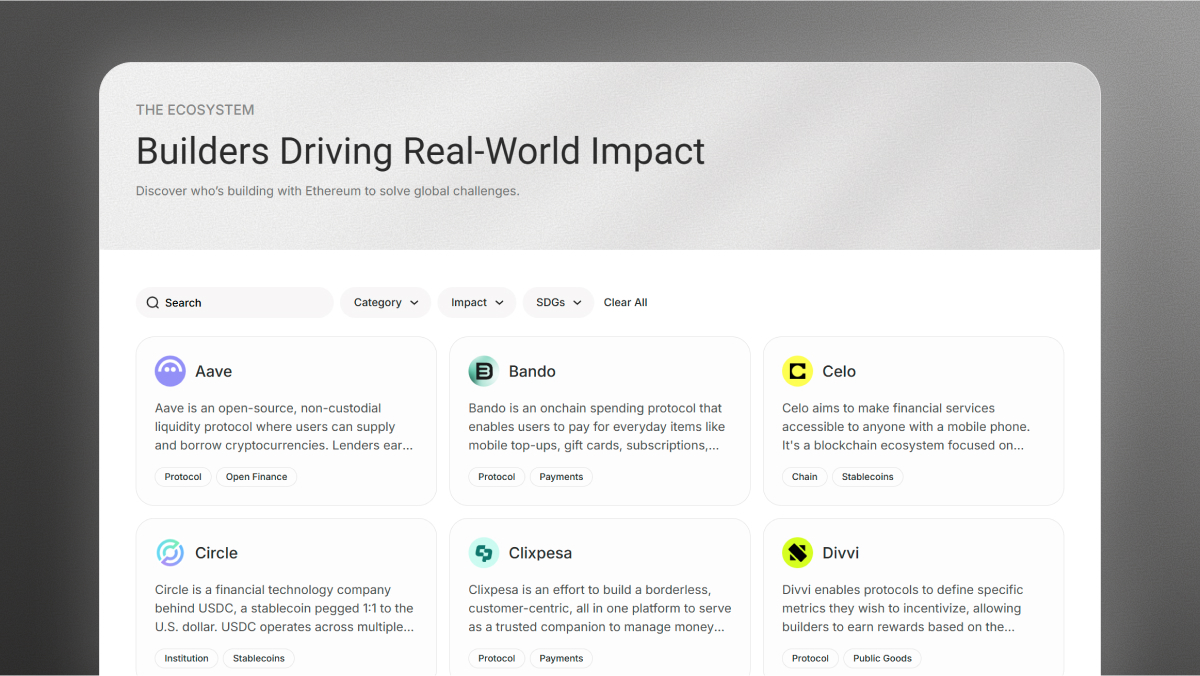Click the 'THE ECOSYSTEM' label
This screenshot has width=1200, height=676.
click(x=195, y=110)
